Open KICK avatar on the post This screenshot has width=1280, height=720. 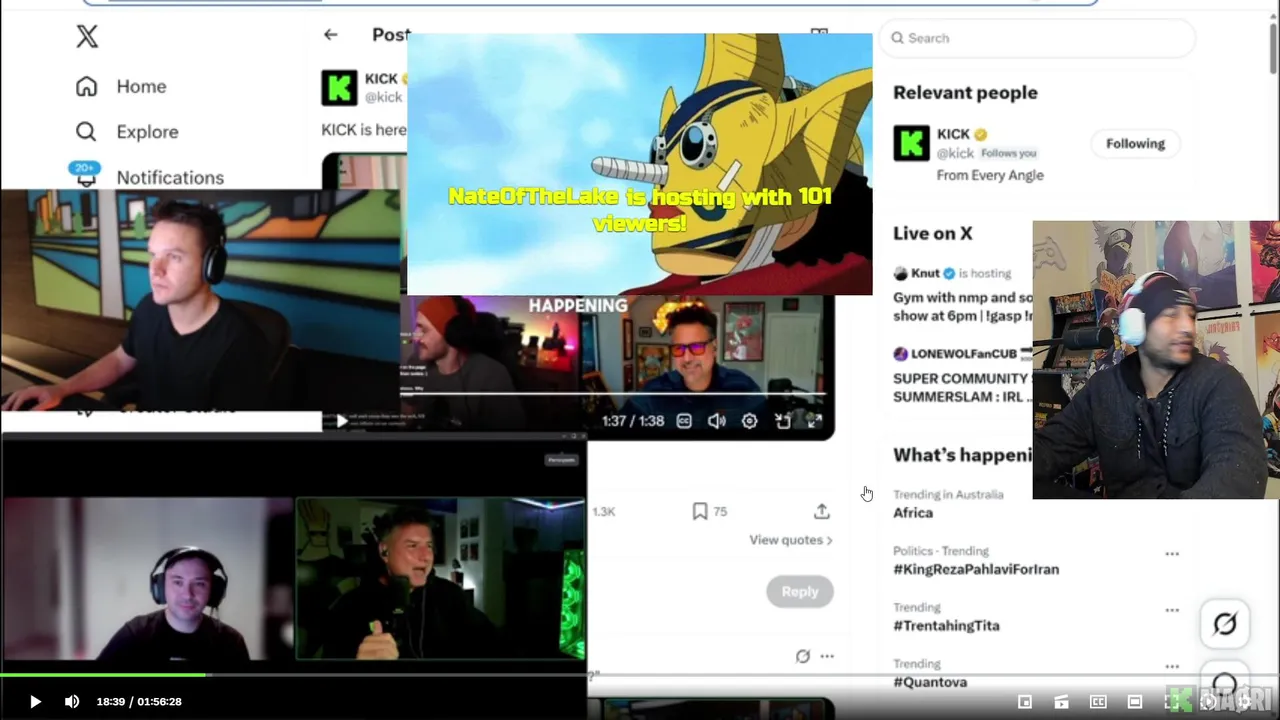point(339,87)
